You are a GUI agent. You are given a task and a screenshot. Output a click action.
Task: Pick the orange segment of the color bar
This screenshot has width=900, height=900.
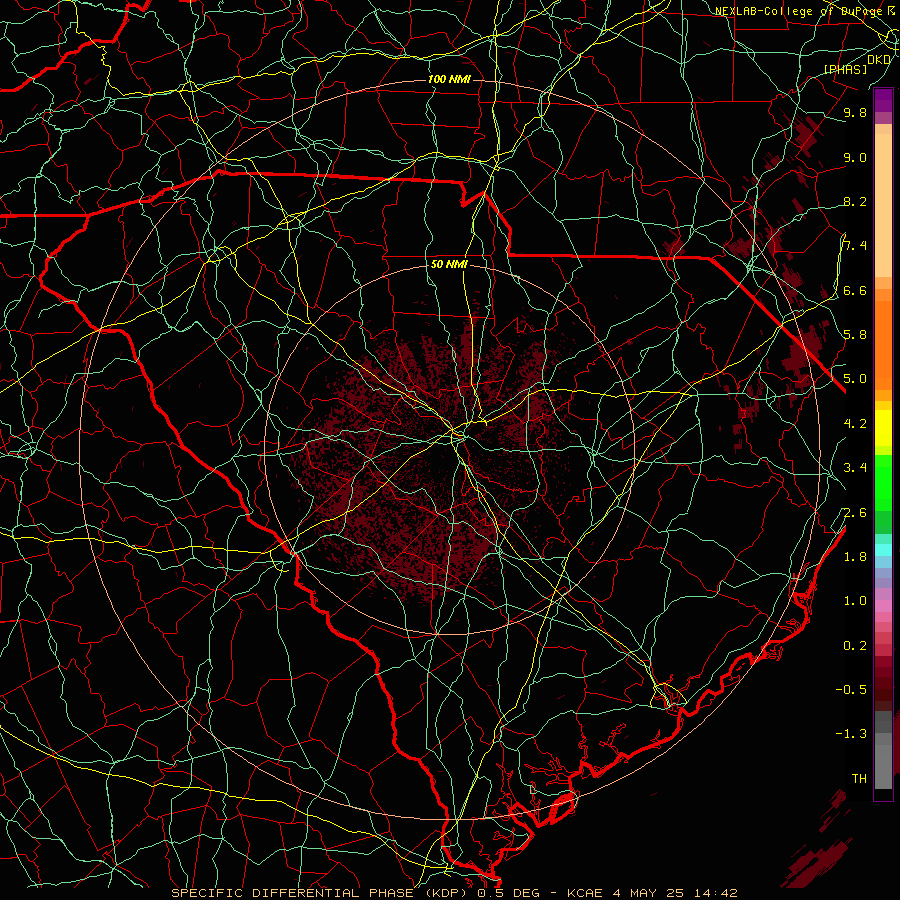[883, 344]
